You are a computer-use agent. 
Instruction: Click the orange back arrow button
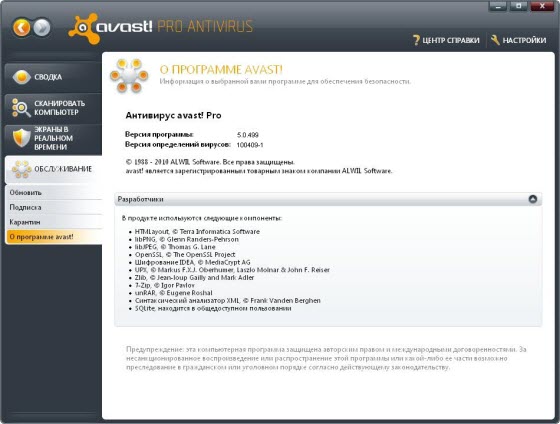click(21, 28)
